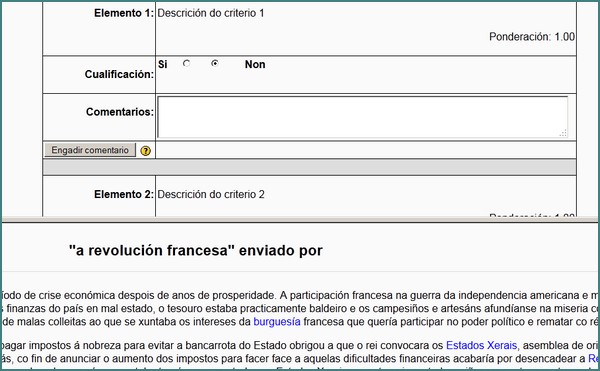Click the heading "a revolución francesa" enviado por
The width and height of the screenshot is (600, 371).
coord(196,251)
